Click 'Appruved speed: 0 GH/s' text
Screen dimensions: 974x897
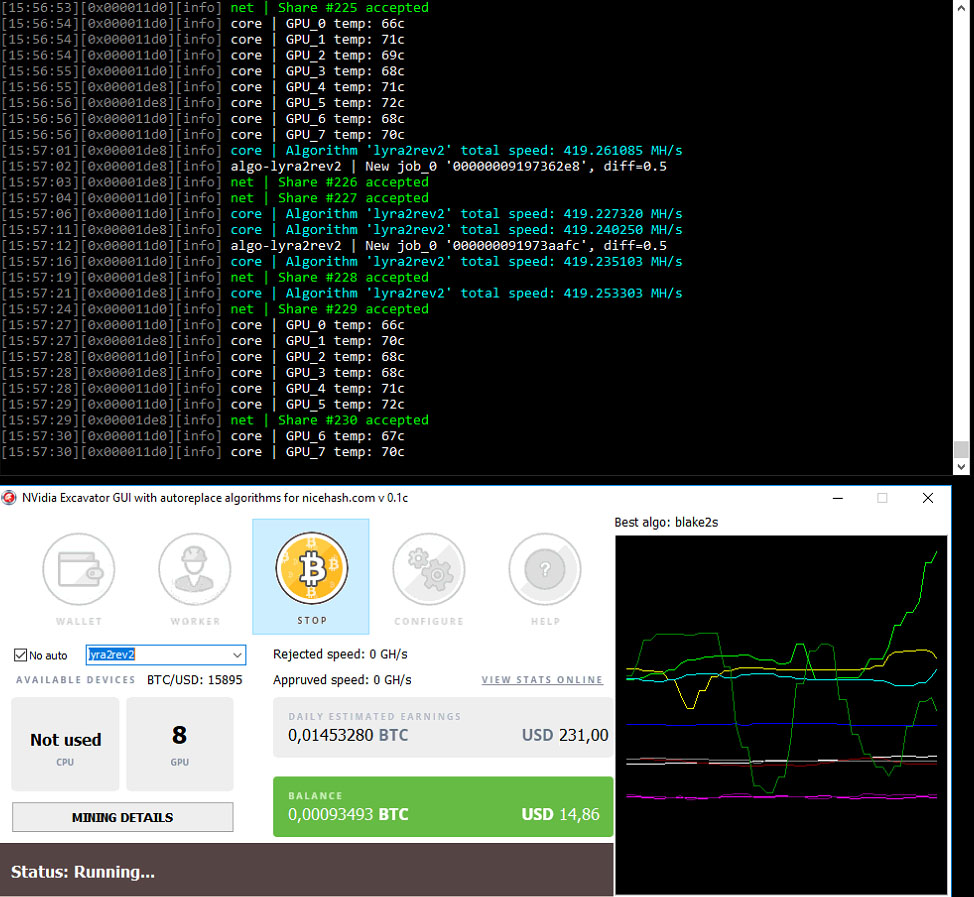coord(342,680)
